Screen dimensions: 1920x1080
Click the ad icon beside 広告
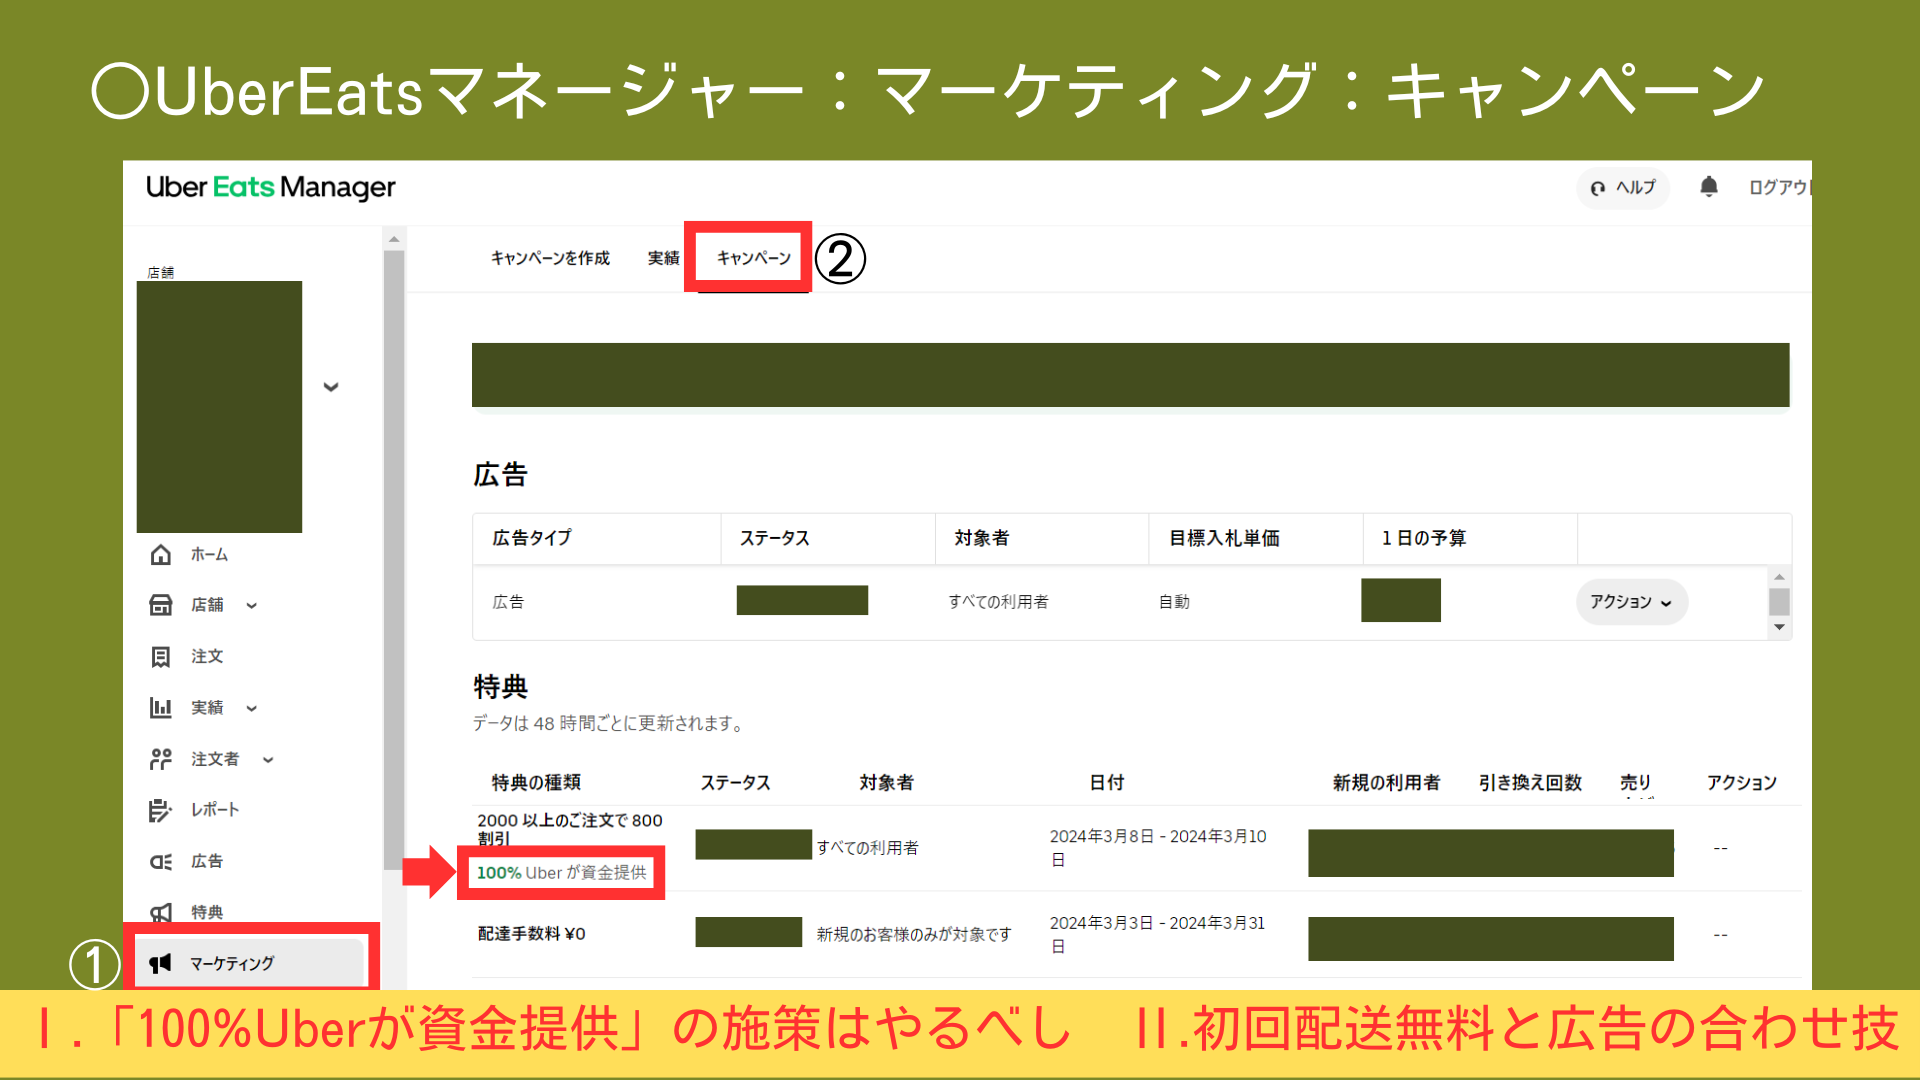coord(160,862)
